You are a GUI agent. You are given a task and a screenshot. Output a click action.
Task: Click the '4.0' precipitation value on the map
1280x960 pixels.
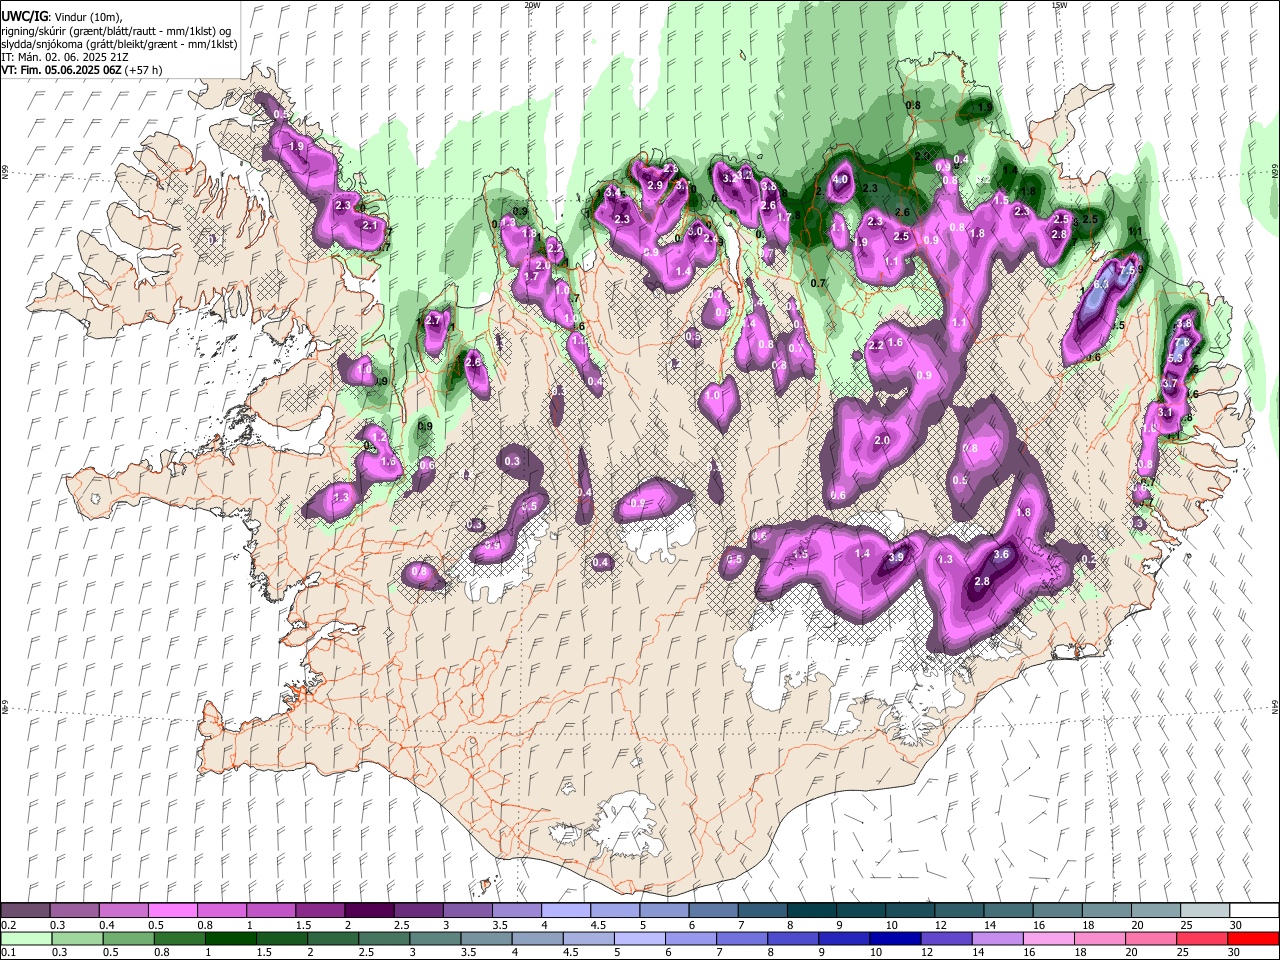click(x=840, y=180)
